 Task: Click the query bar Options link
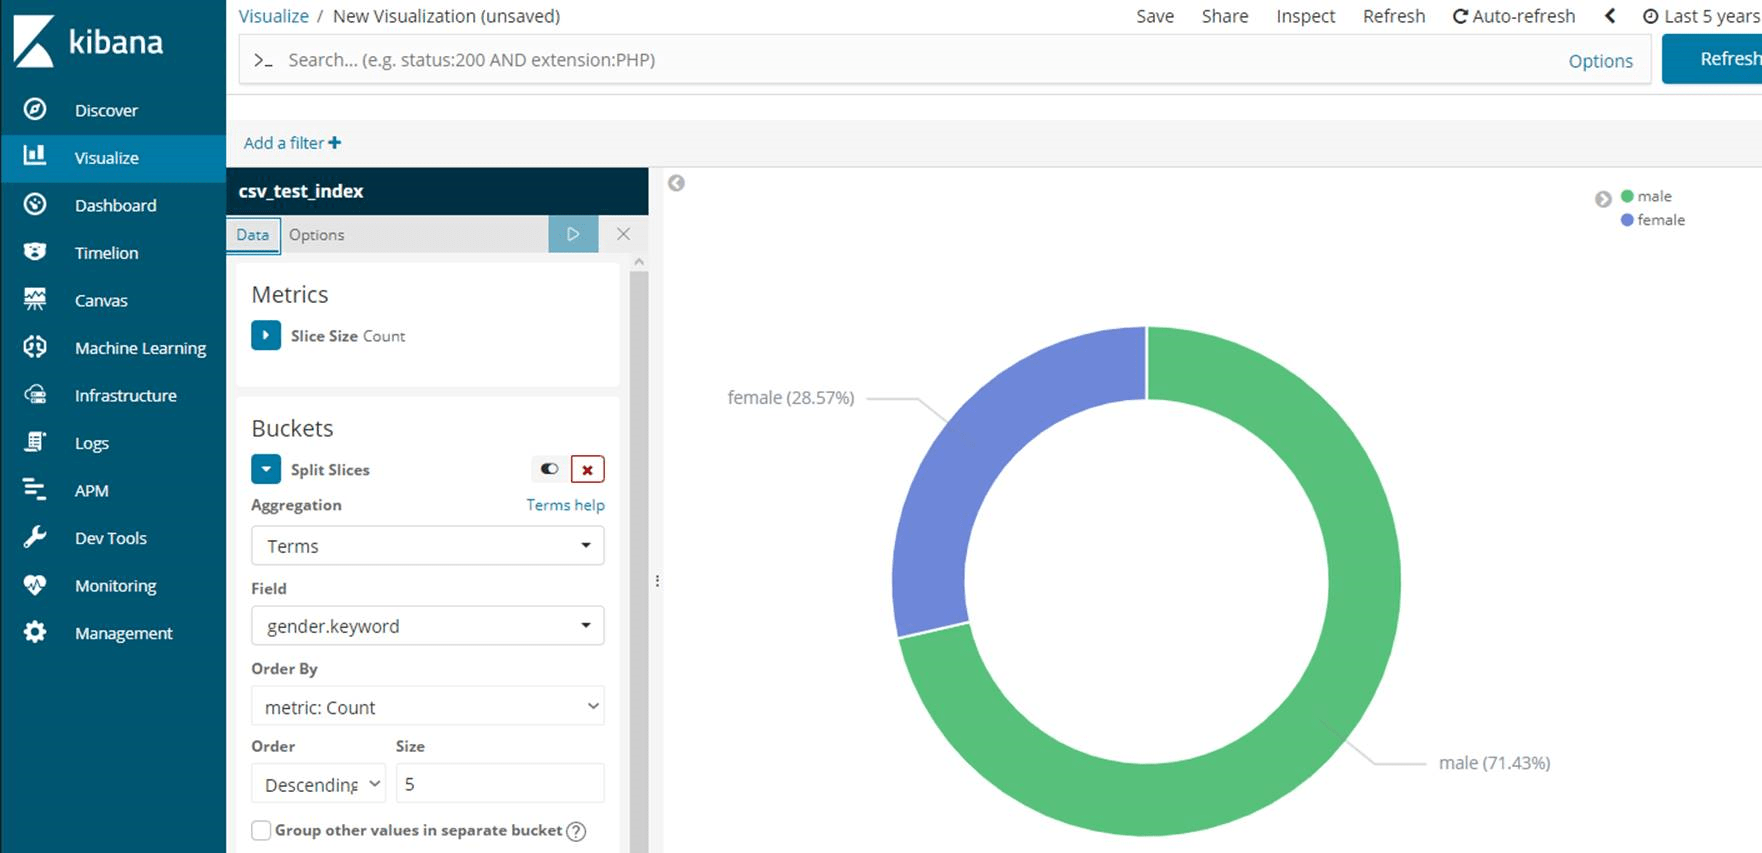(x=1600, y=61)
